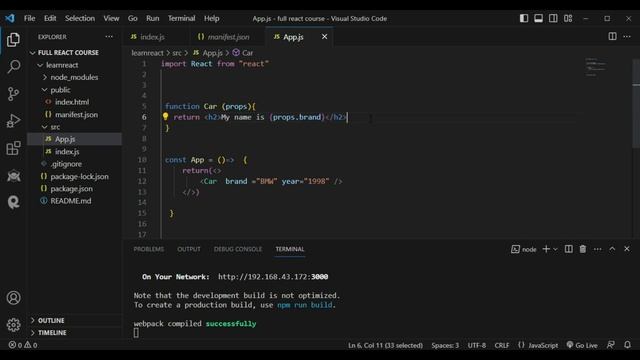Open the File menu
640x360 pixels.
coord(29,18)
